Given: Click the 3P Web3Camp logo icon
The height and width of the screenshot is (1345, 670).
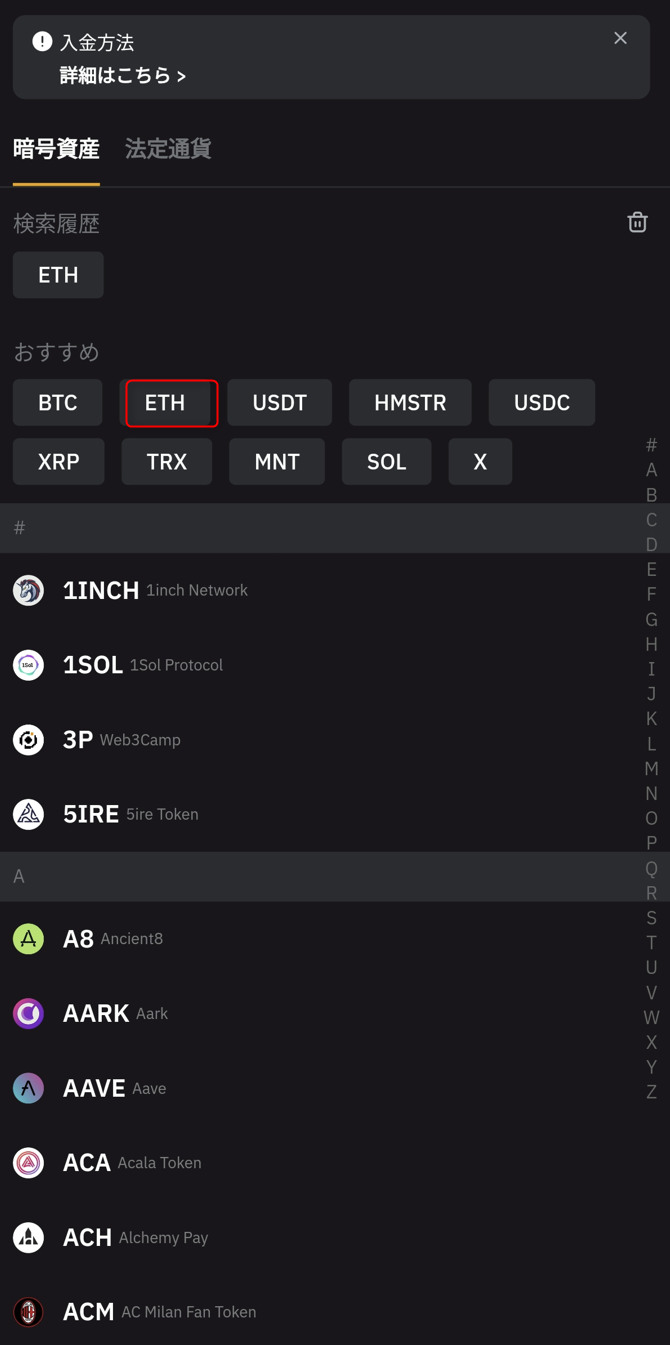Looking at the screenshot, I should (28, 740).
